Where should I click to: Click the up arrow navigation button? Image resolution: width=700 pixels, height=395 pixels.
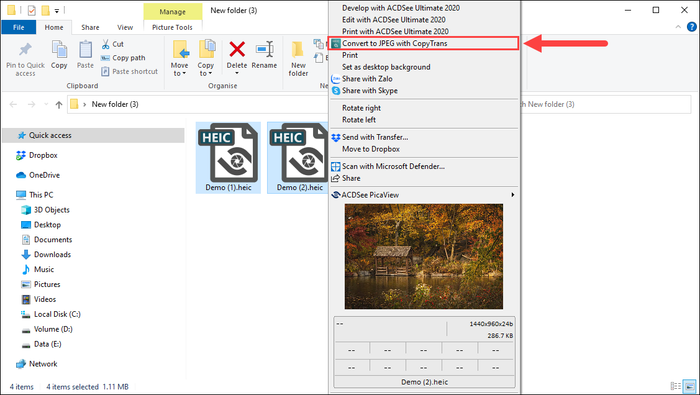pos(59,104)
